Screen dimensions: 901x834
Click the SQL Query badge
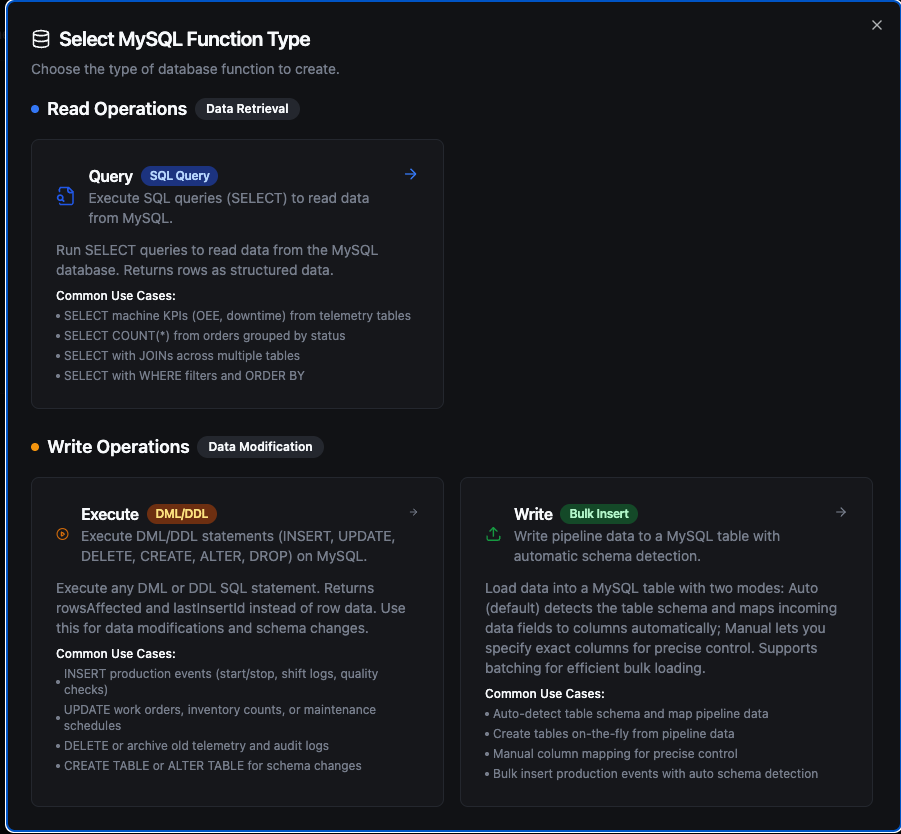click(179, 176)
